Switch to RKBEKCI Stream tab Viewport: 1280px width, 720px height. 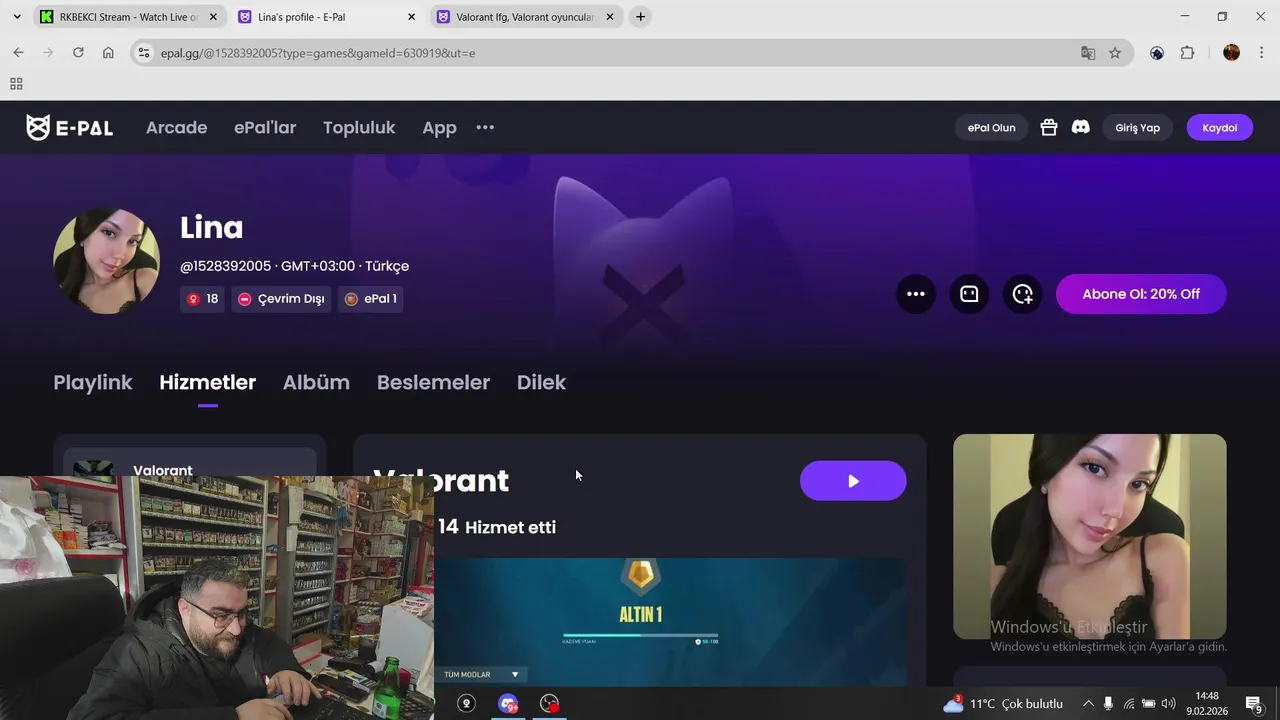pyautogui.click(x=128, y=17)
